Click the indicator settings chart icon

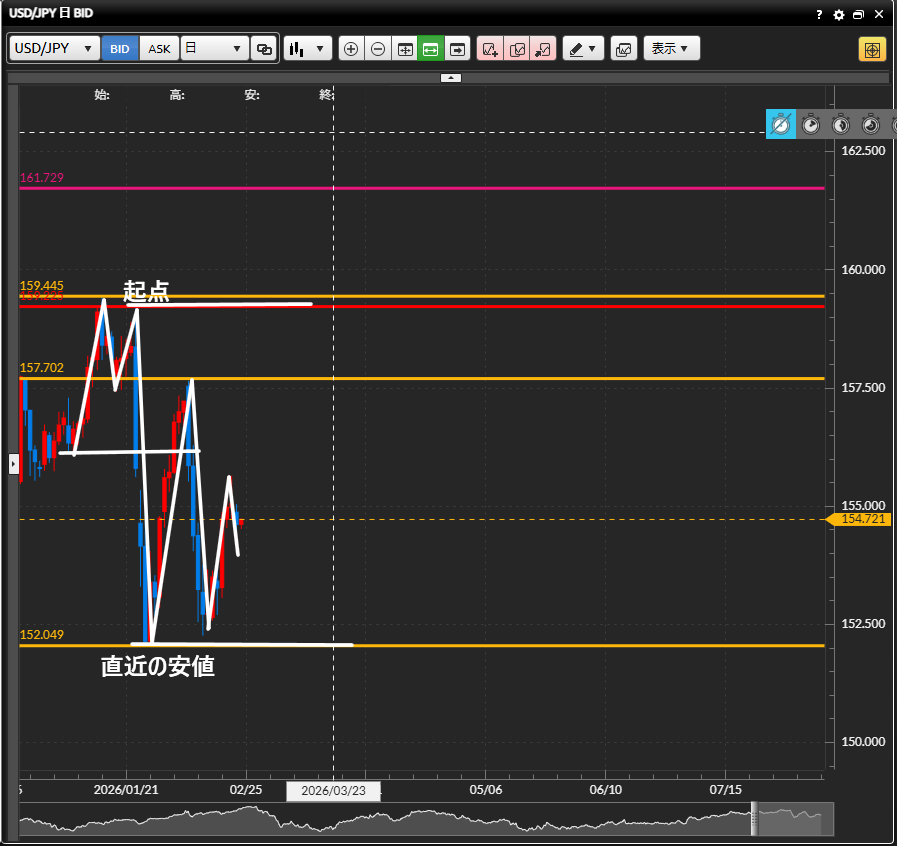coord(623,49)
